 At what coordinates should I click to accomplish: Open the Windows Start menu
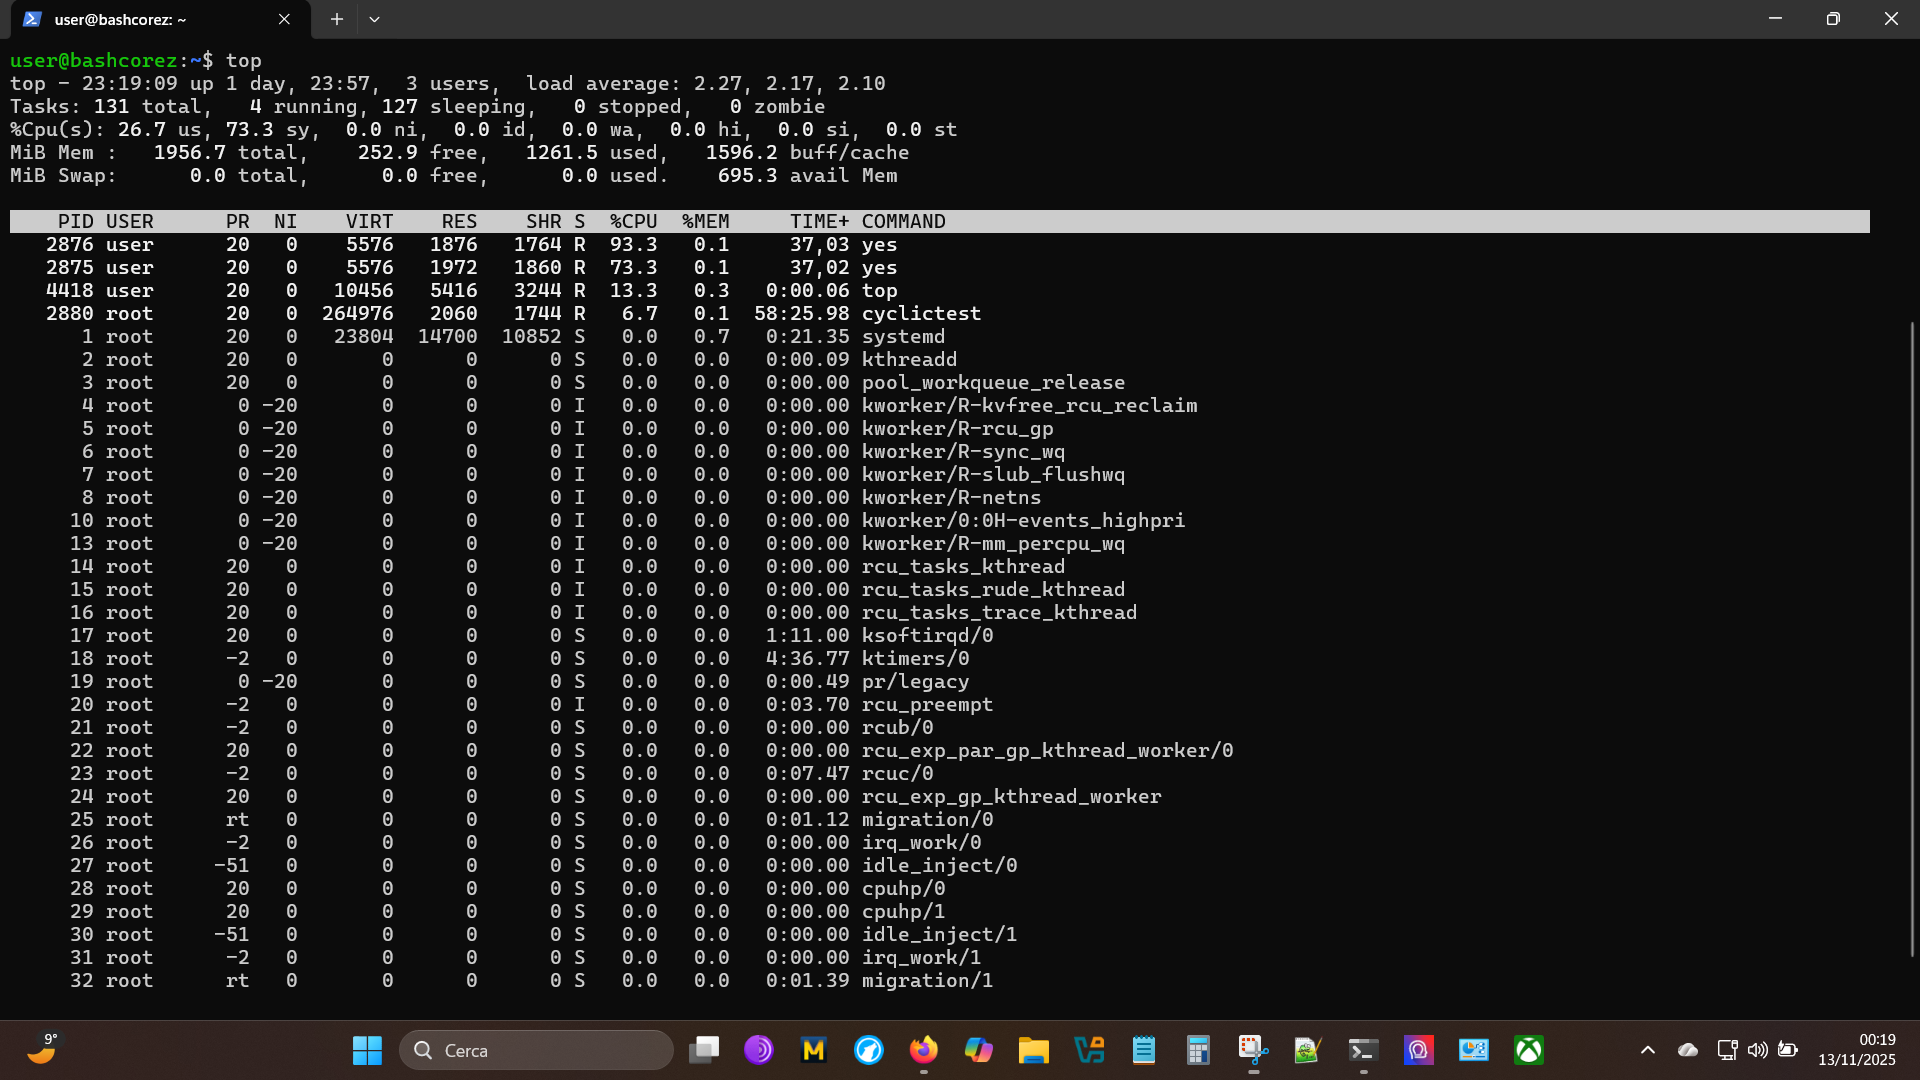pos(367,1050)
